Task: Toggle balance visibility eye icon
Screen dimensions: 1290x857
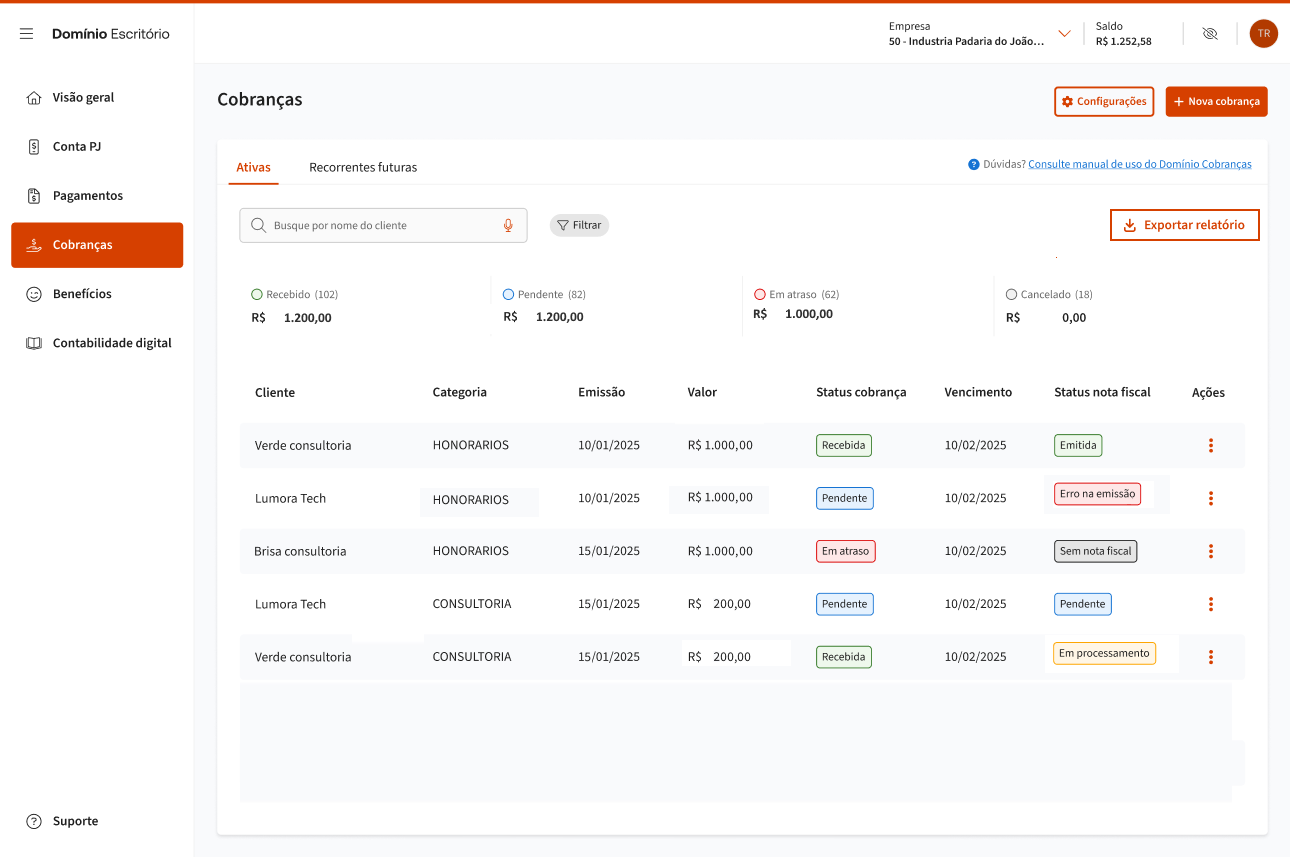Action: [x=1210, y=34]
